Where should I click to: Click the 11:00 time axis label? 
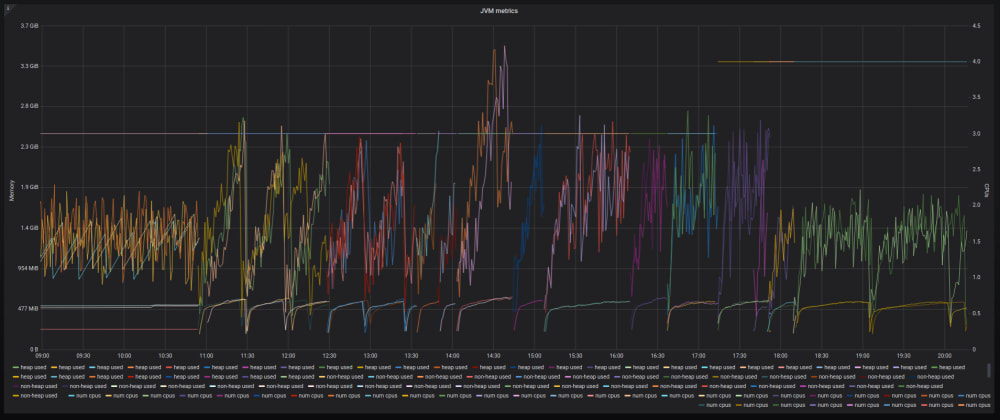tap(206, 356)
